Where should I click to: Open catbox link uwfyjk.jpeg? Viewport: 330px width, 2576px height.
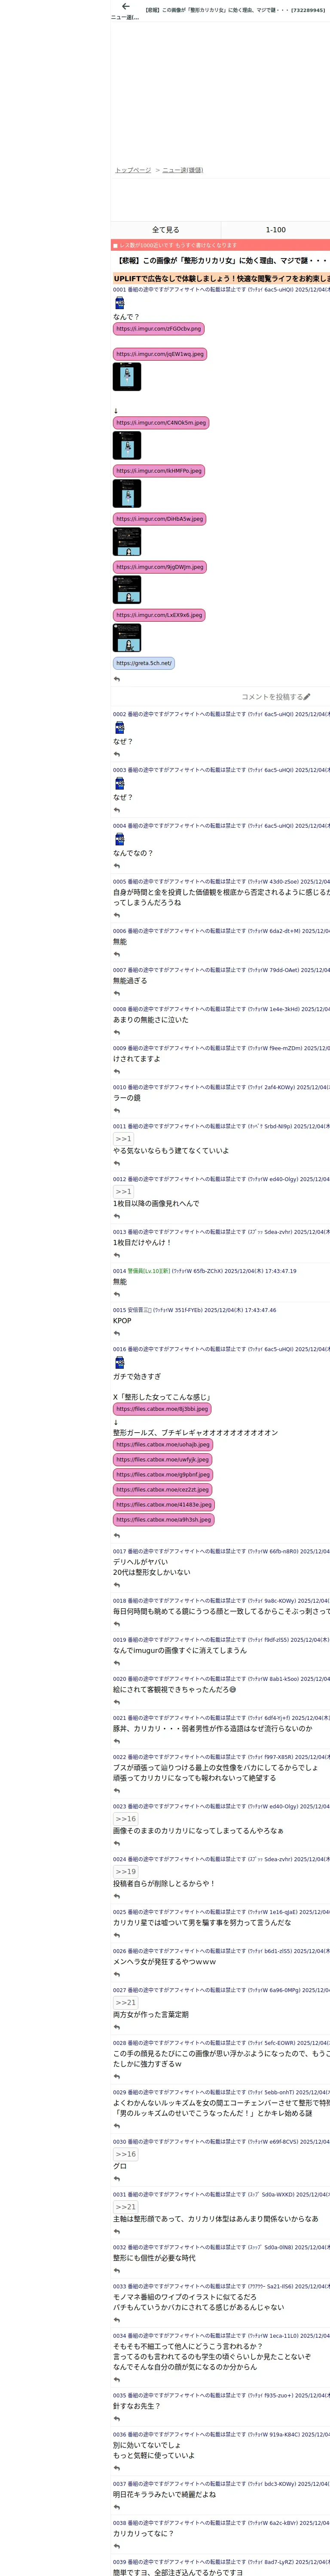162,1460
